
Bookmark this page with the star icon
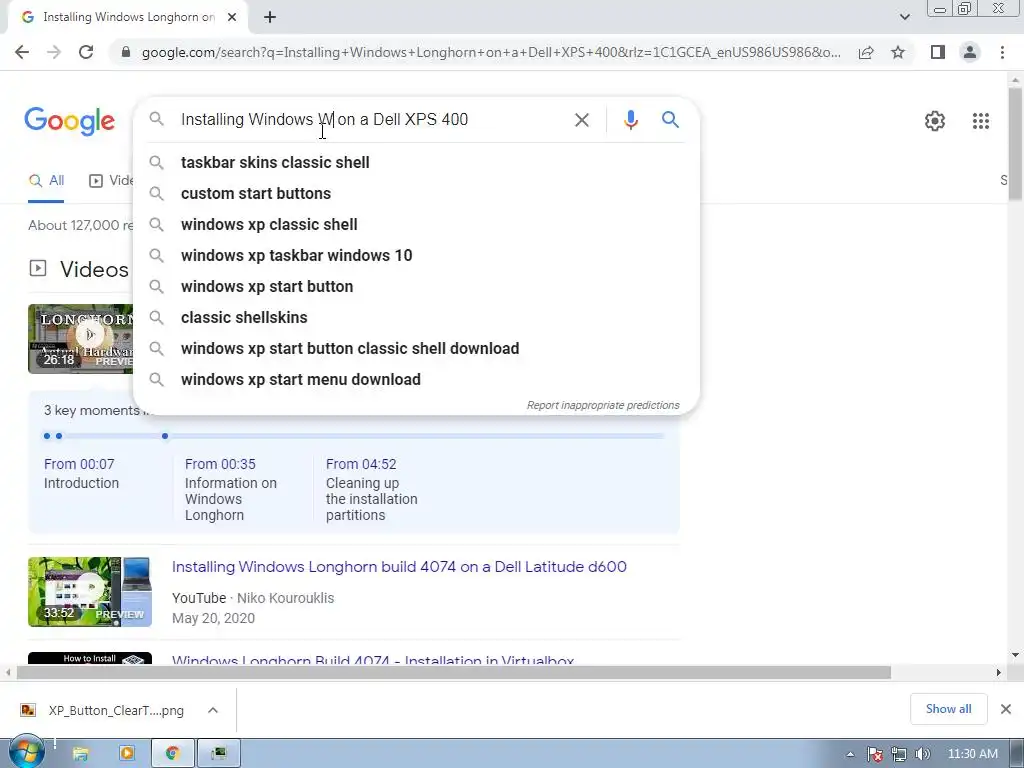pos(898,52)
